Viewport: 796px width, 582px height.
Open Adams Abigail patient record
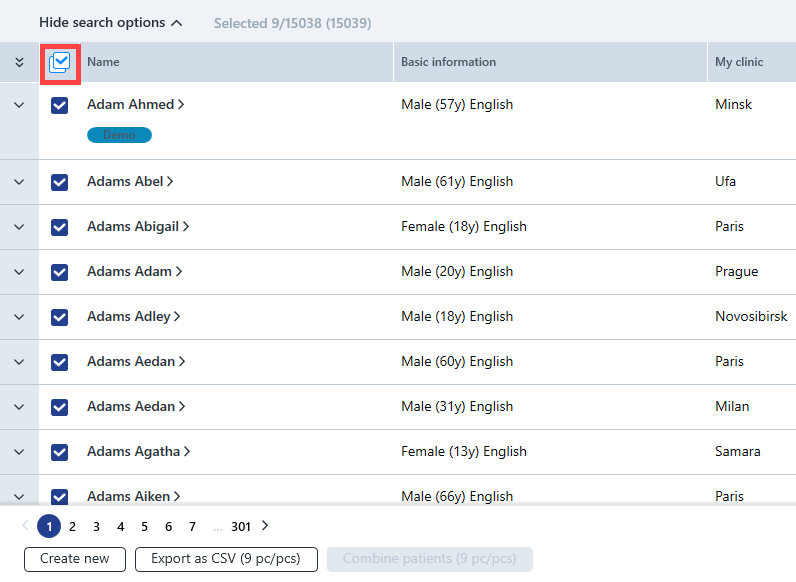coord(138,227)
